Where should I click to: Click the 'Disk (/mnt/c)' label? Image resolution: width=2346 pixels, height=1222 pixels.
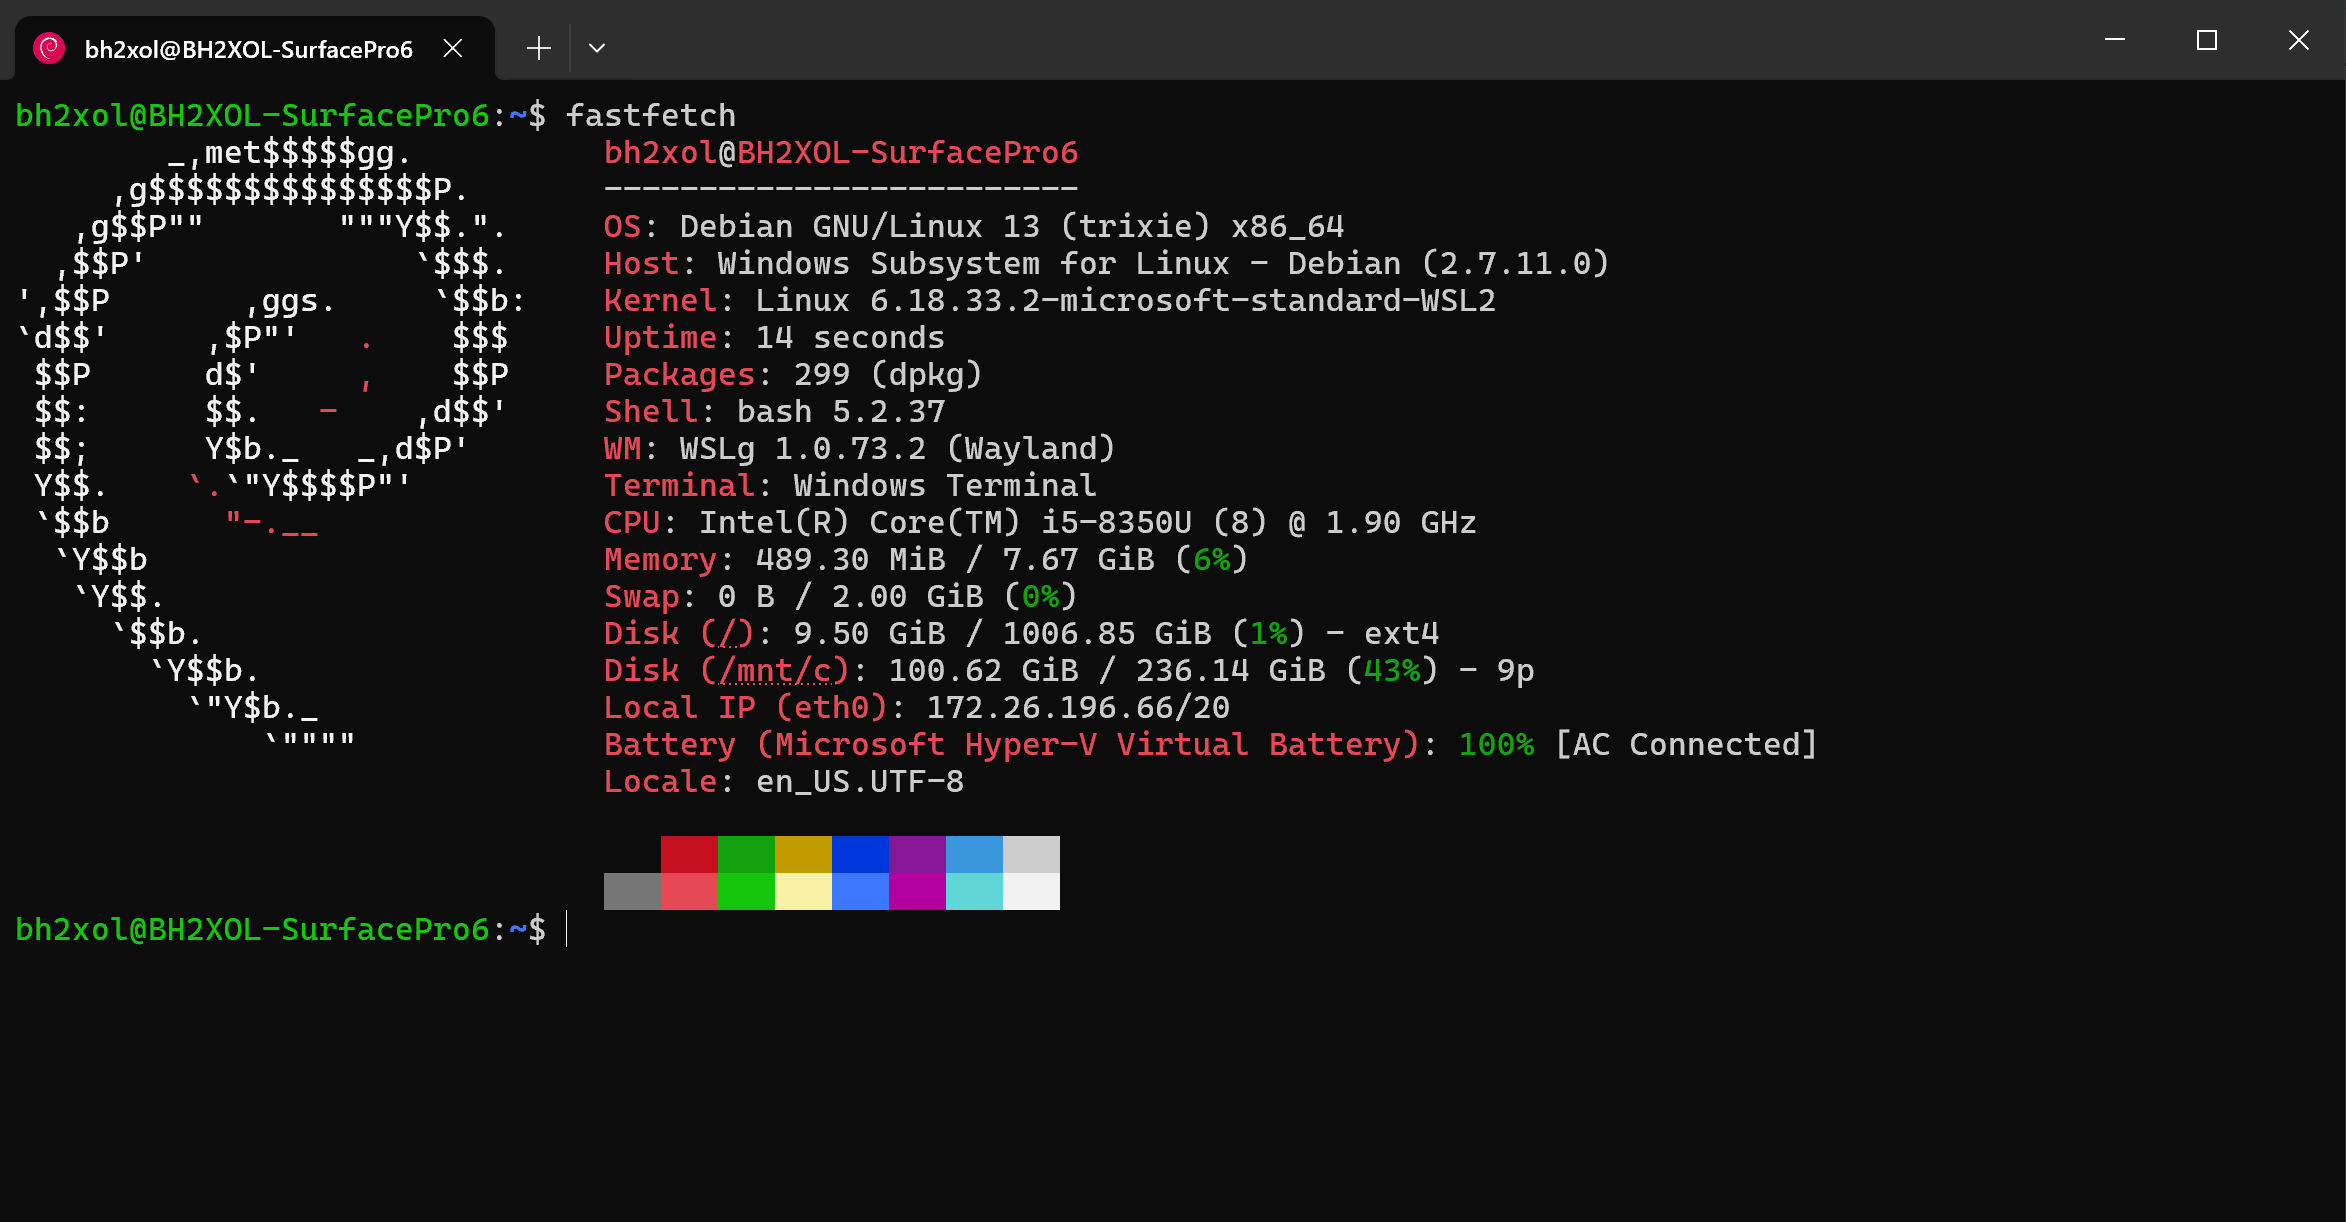point(727,670)
